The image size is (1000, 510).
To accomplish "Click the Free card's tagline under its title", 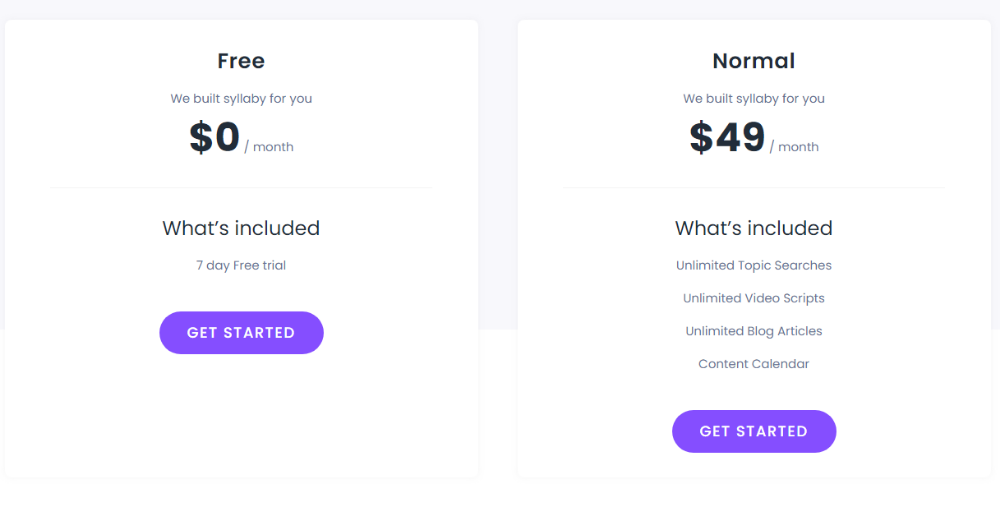I will [241, 99].
